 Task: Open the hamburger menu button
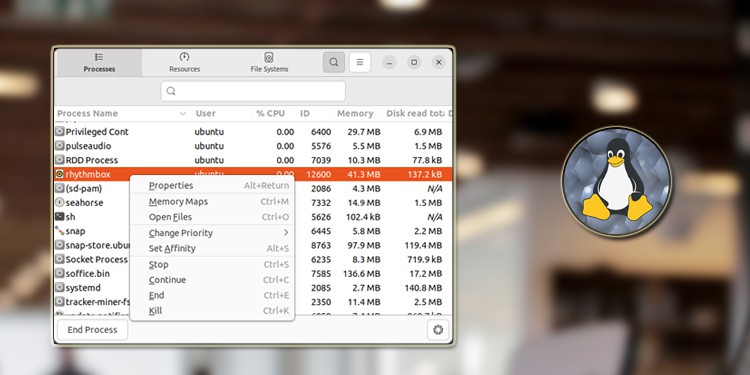click(x=360, y=62)
